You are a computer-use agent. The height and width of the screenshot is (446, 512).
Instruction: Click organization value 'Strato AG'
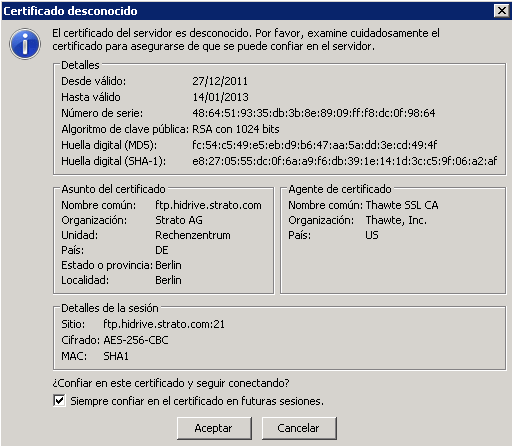(179, 220)
